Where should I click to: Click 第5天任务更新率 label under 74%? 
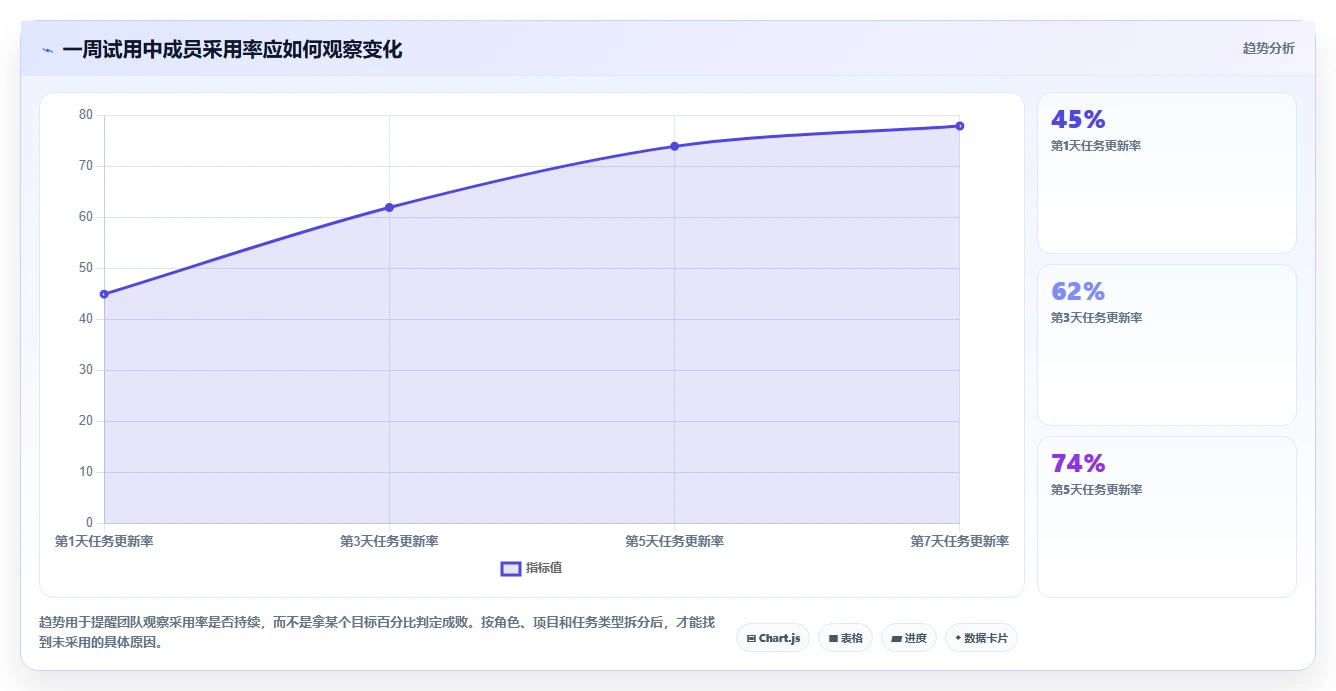pos(1096,490)
